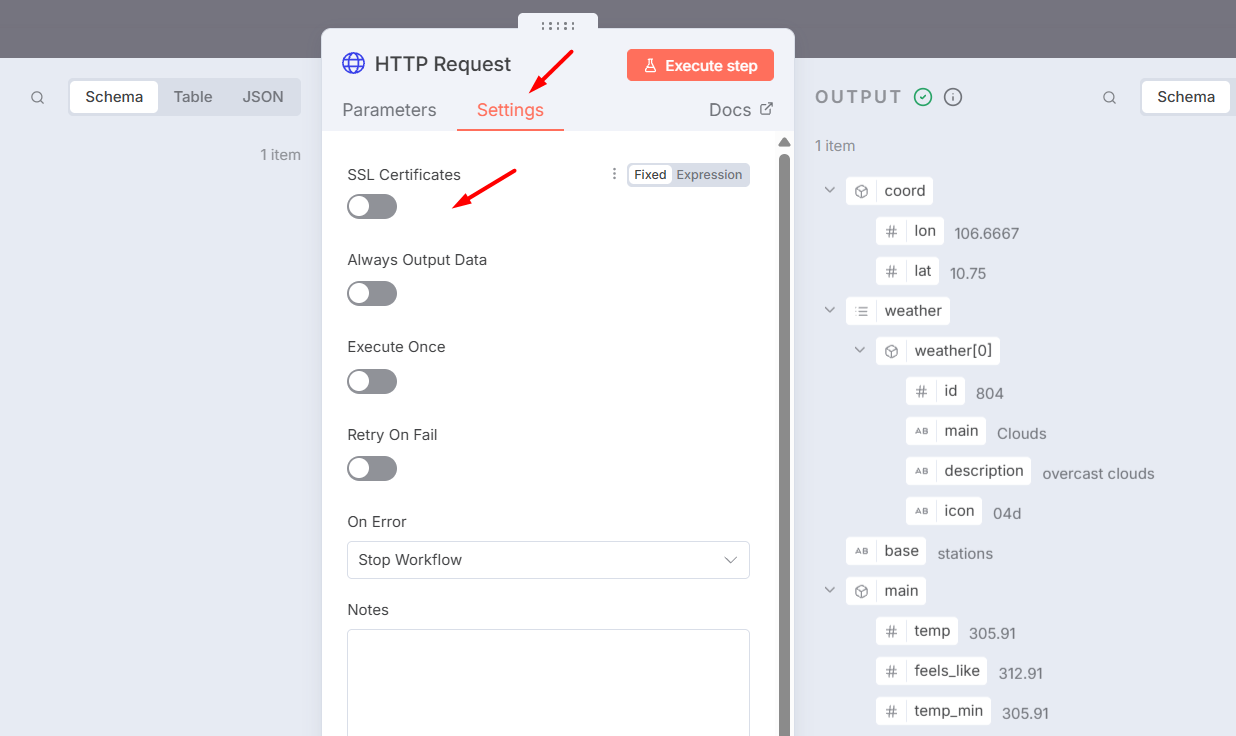Select the input Schema view tab
This screenshot has width=1236, height=736.
click(x=114, y=97)
